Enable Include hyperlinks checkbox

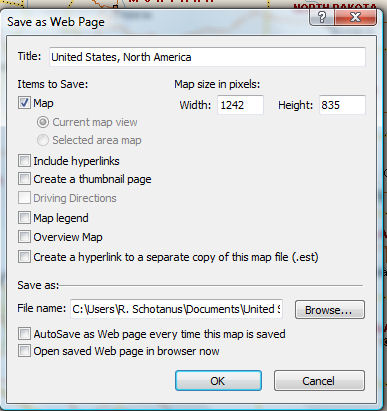point(24,161)
